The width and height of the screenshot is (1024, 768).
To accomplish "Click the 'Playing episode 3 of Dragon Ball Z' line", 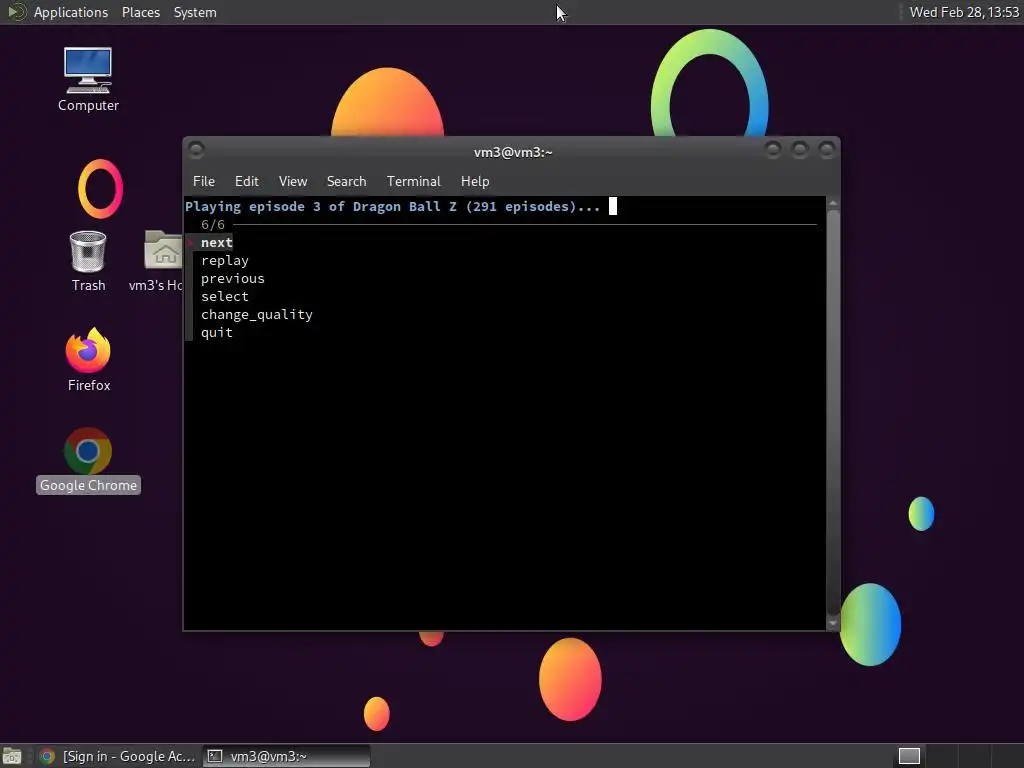I will coord(392,206).
